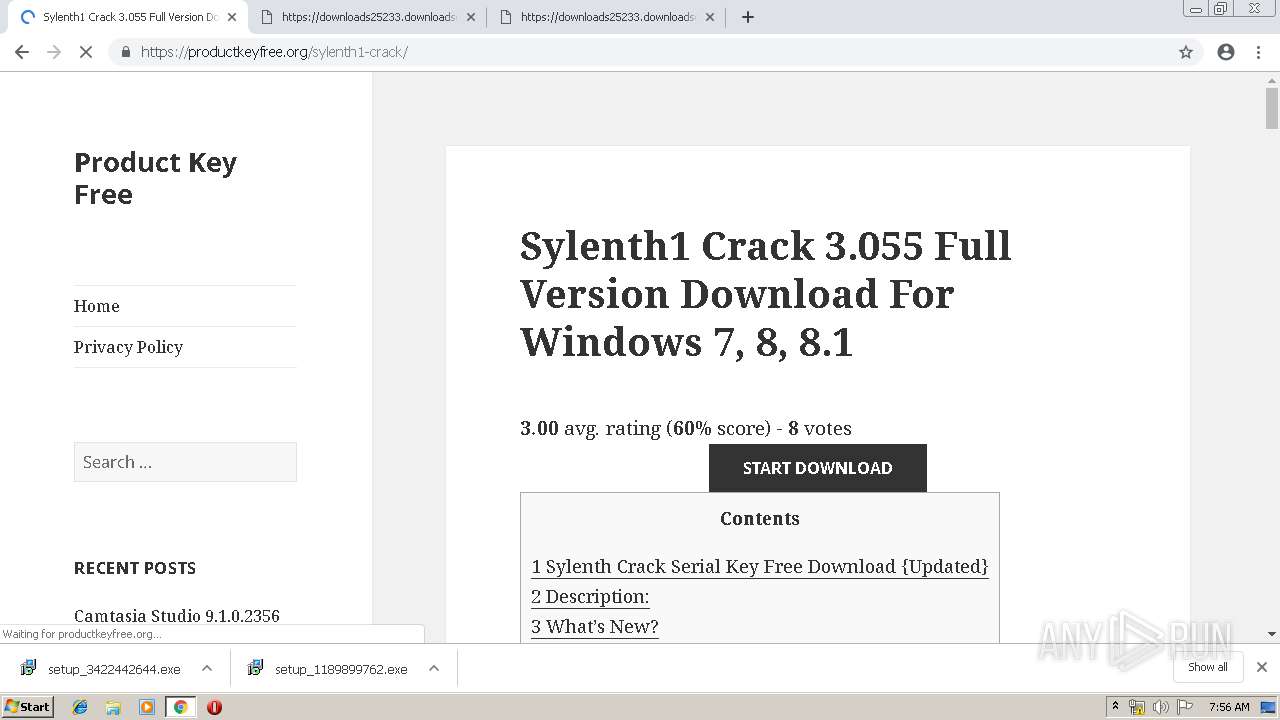
Task: Close the third downloads25233 tab
Action: (x=710, y=17)
